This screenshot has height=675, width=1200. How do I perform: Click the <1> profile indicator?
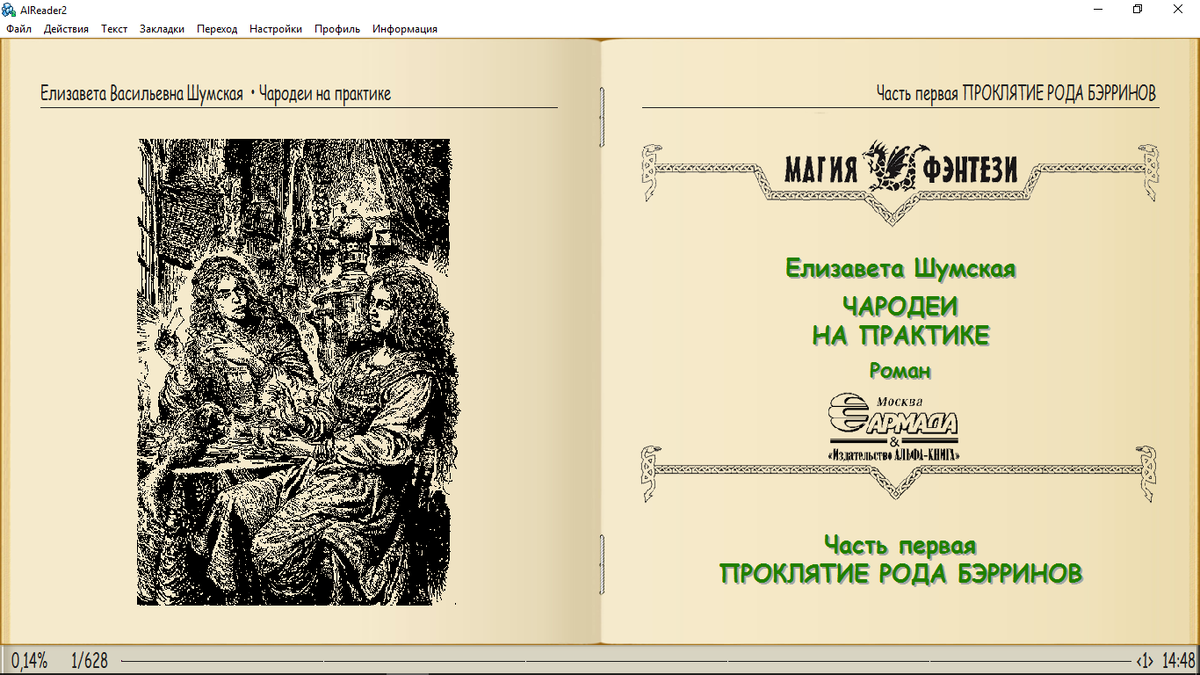tap(1145, 661)
